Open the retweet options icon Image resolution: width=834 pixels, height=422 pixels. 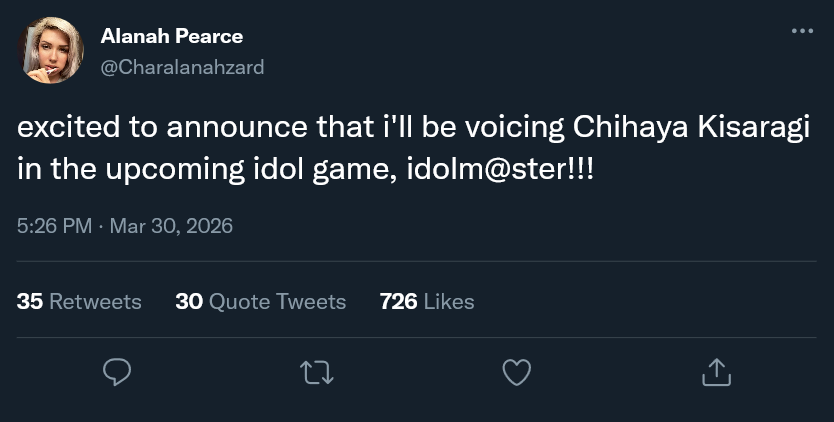[317, 373]
